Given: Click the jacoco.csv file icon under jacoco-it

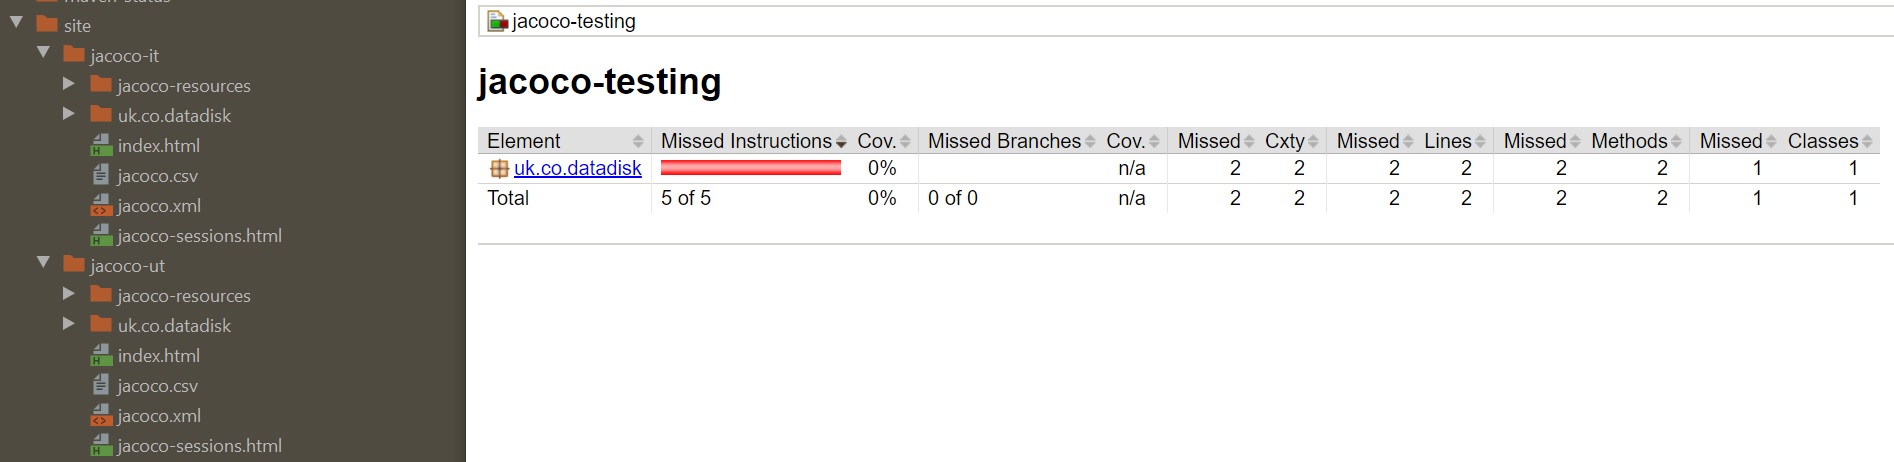Looking at the screenshot, I should (x=101, y=175).
